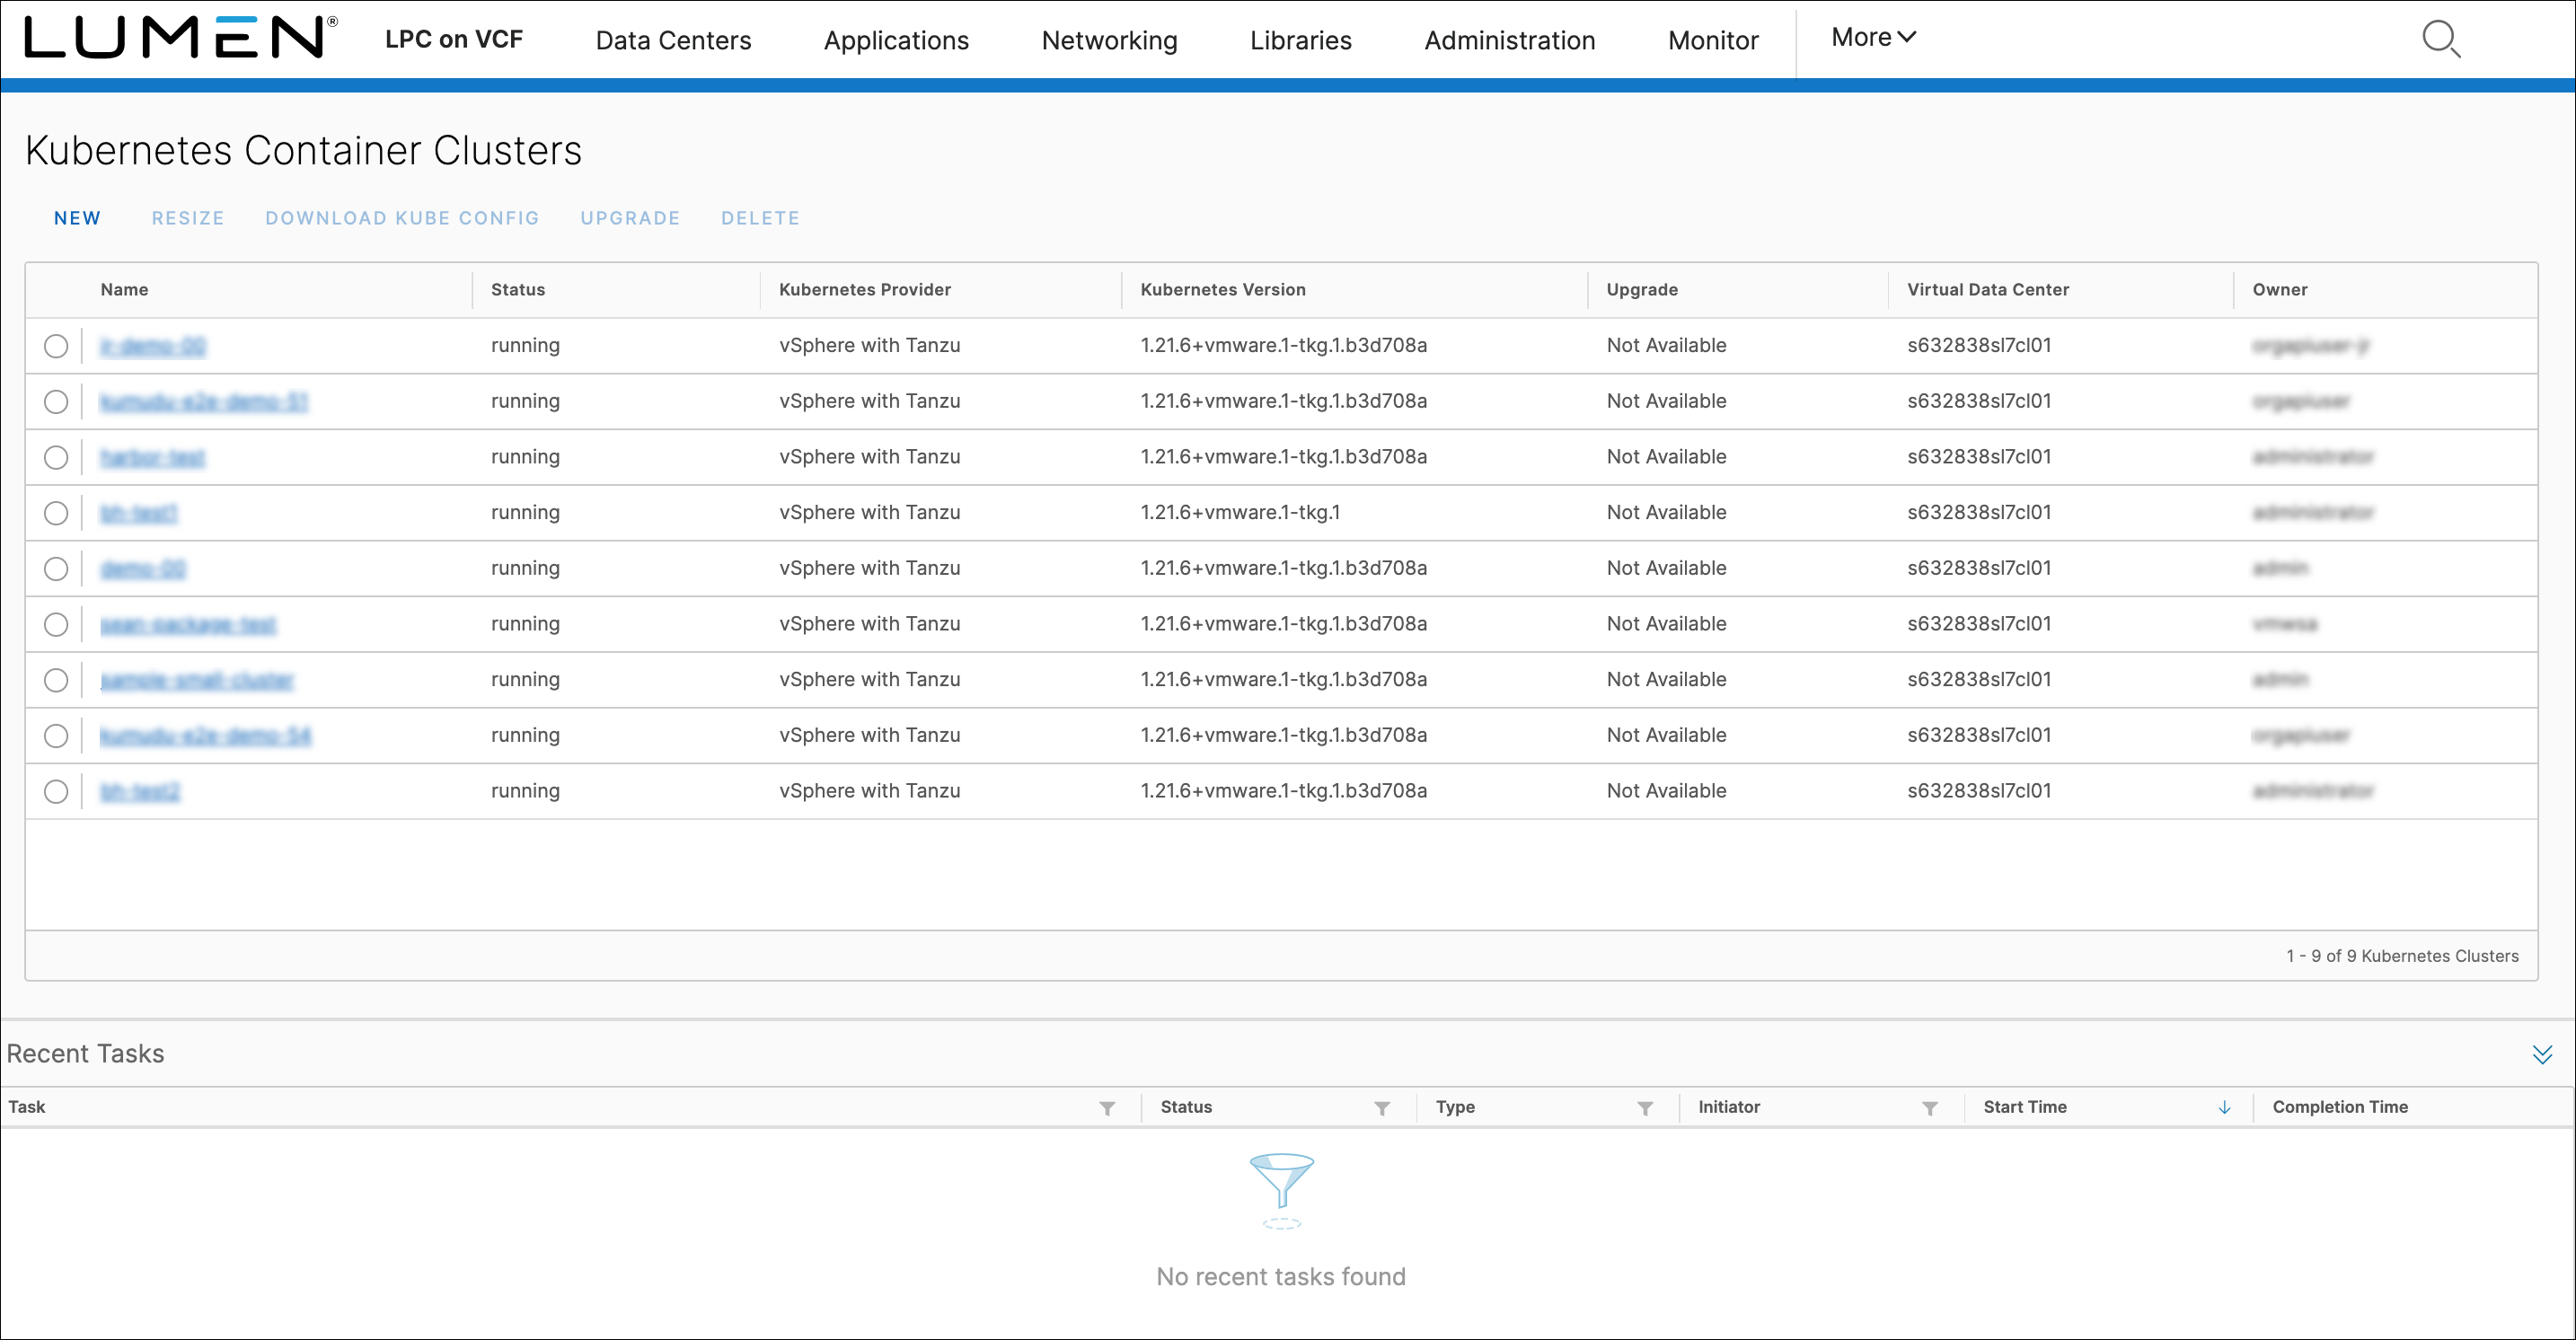Open the harbor-test cluster link
2576x1340 pixels.
[x=153, y=457]
